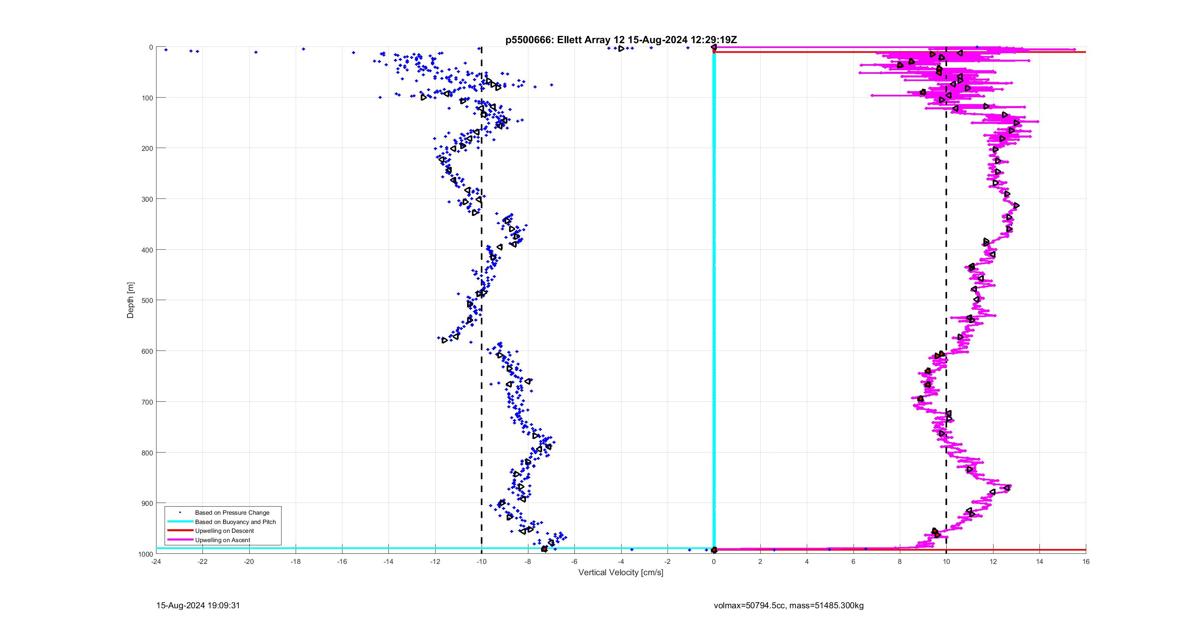1200x622 pixels.
Task: Click the x-axis tick label '4'
Action: [807, 561]
